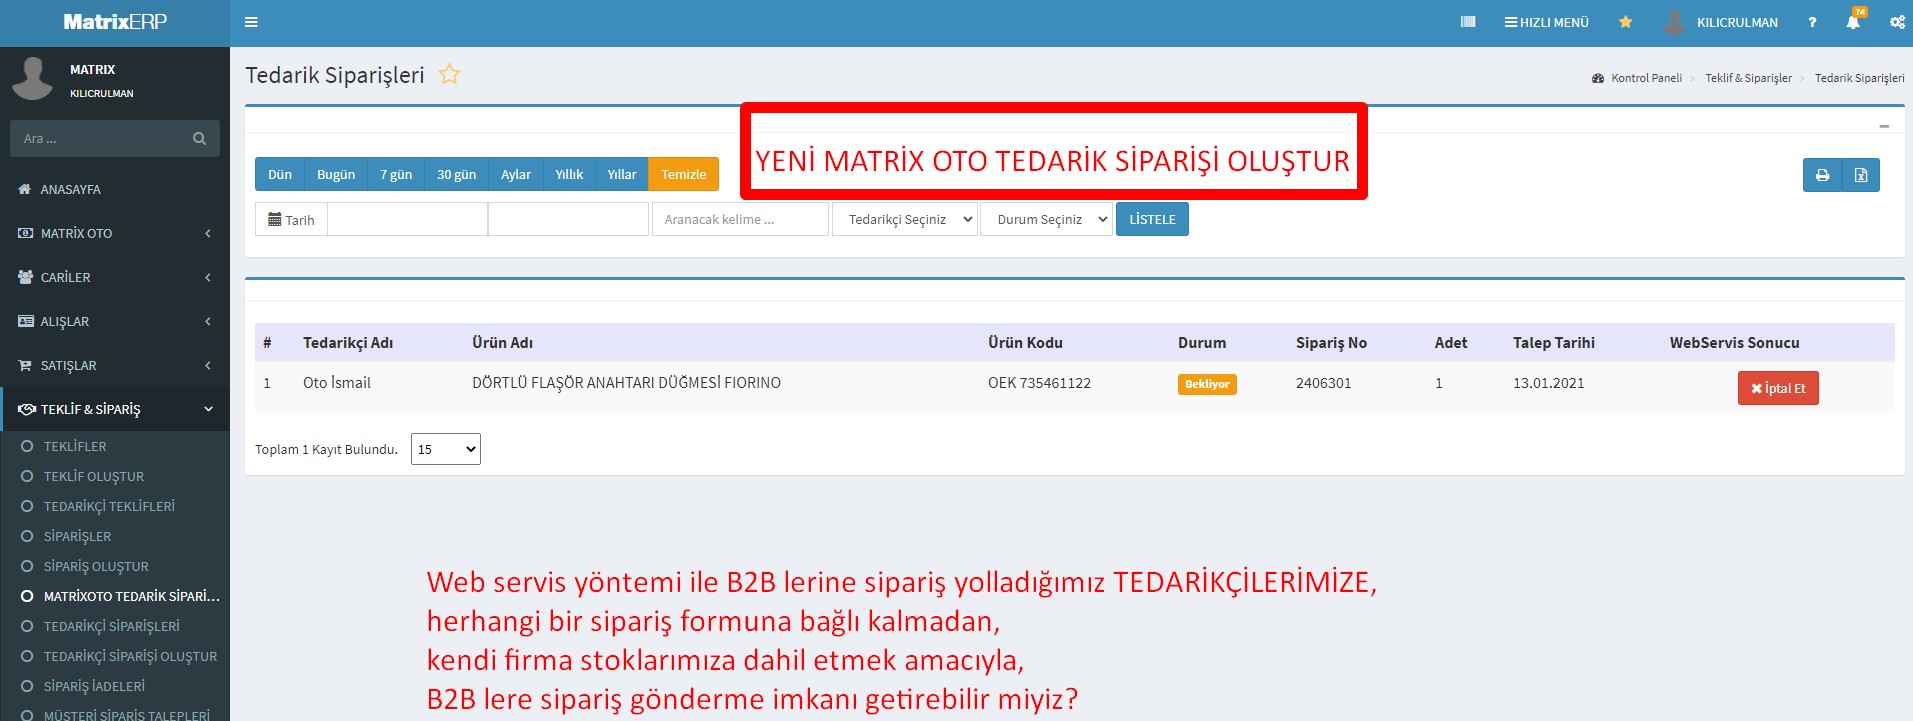Image resolution: width=1913 pixels, height=721 pixels.
Task: Open the Durum Seçiniz dropdown
Action: (1047, 220)
